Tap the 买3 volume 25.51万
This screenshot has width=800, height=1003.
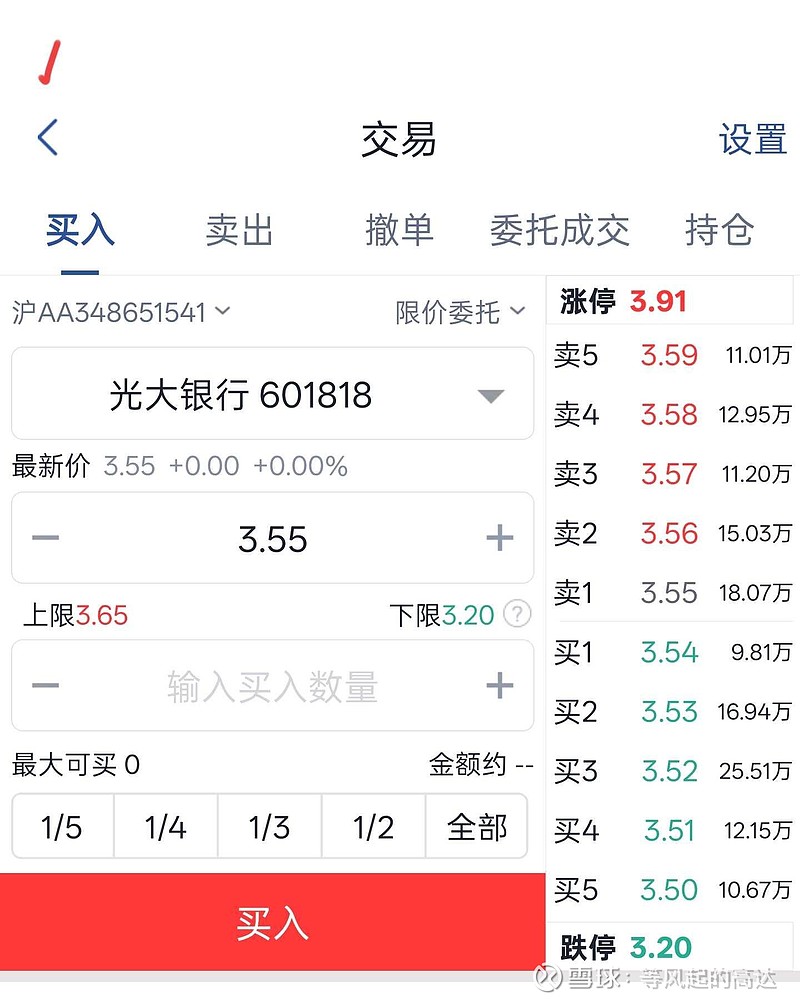755,771
